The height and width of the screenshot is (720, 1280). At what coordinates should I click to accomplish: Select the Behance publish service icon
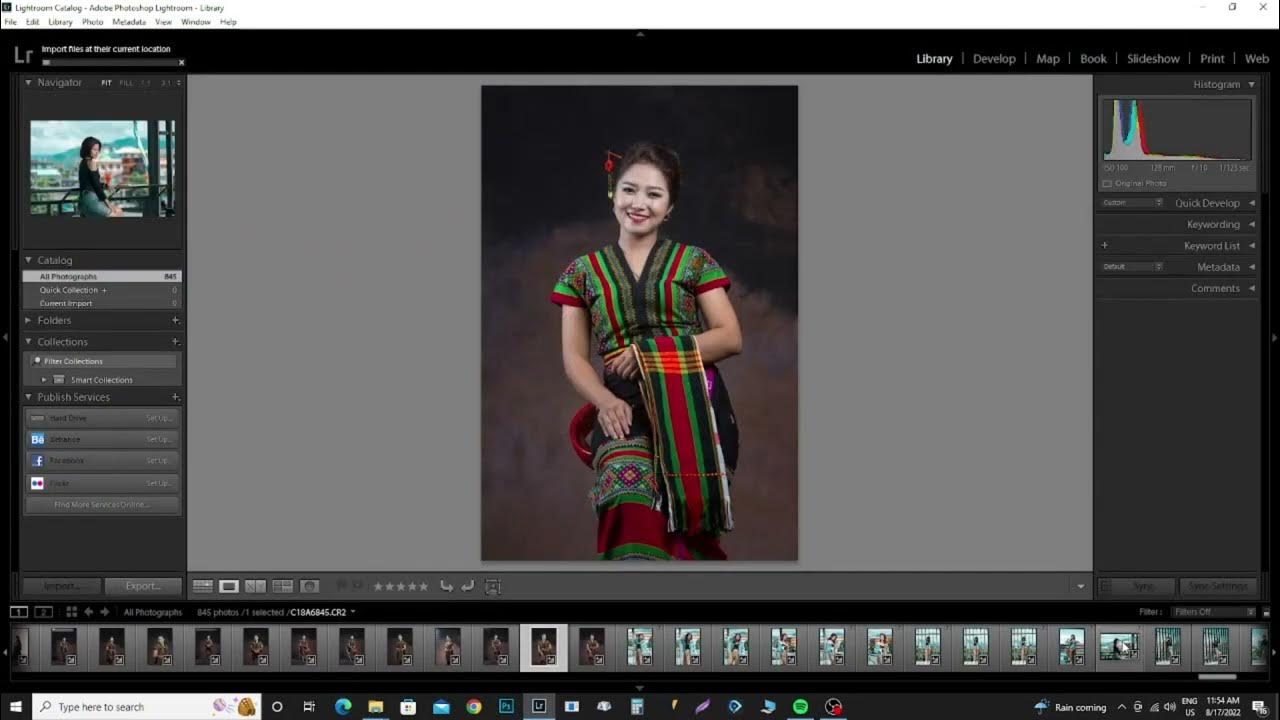tap(37, 439)
